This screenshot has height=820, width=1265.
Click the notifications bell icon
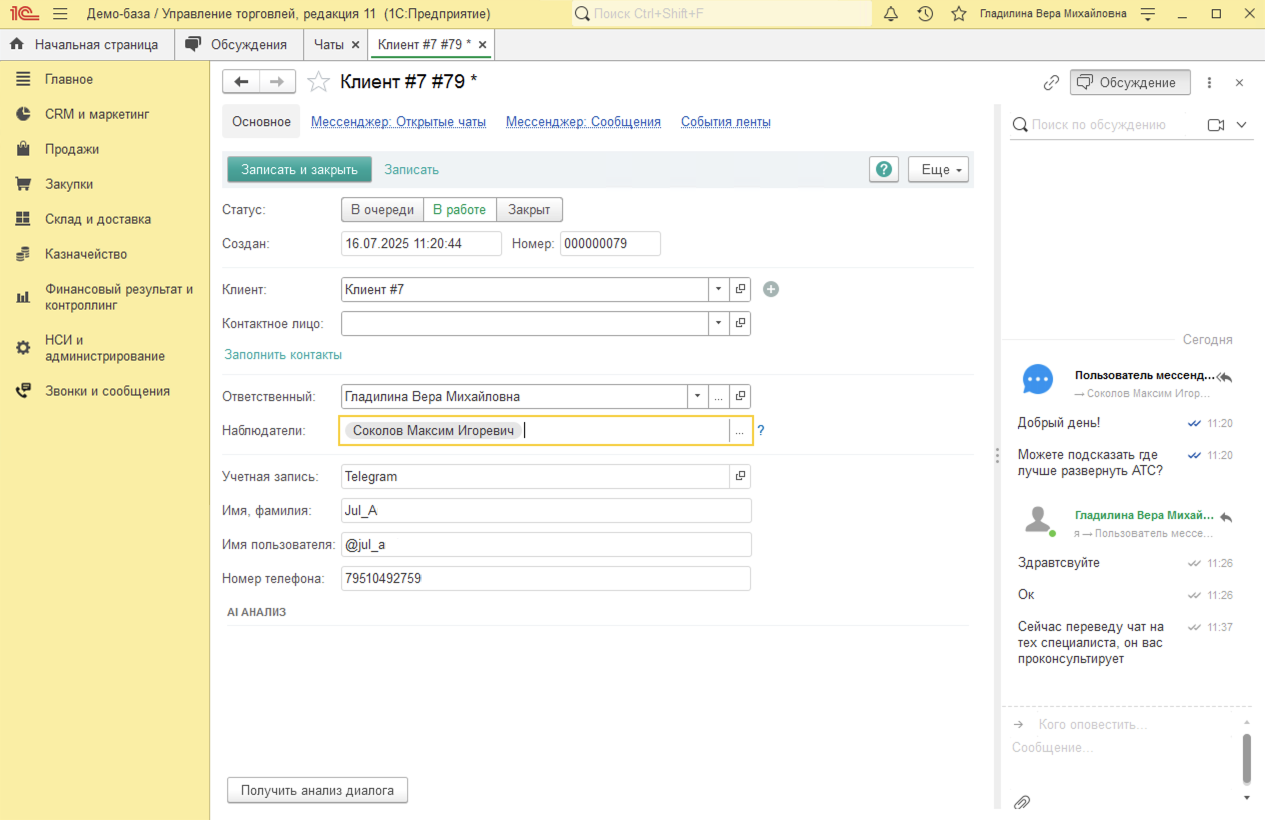pos(891,14)
